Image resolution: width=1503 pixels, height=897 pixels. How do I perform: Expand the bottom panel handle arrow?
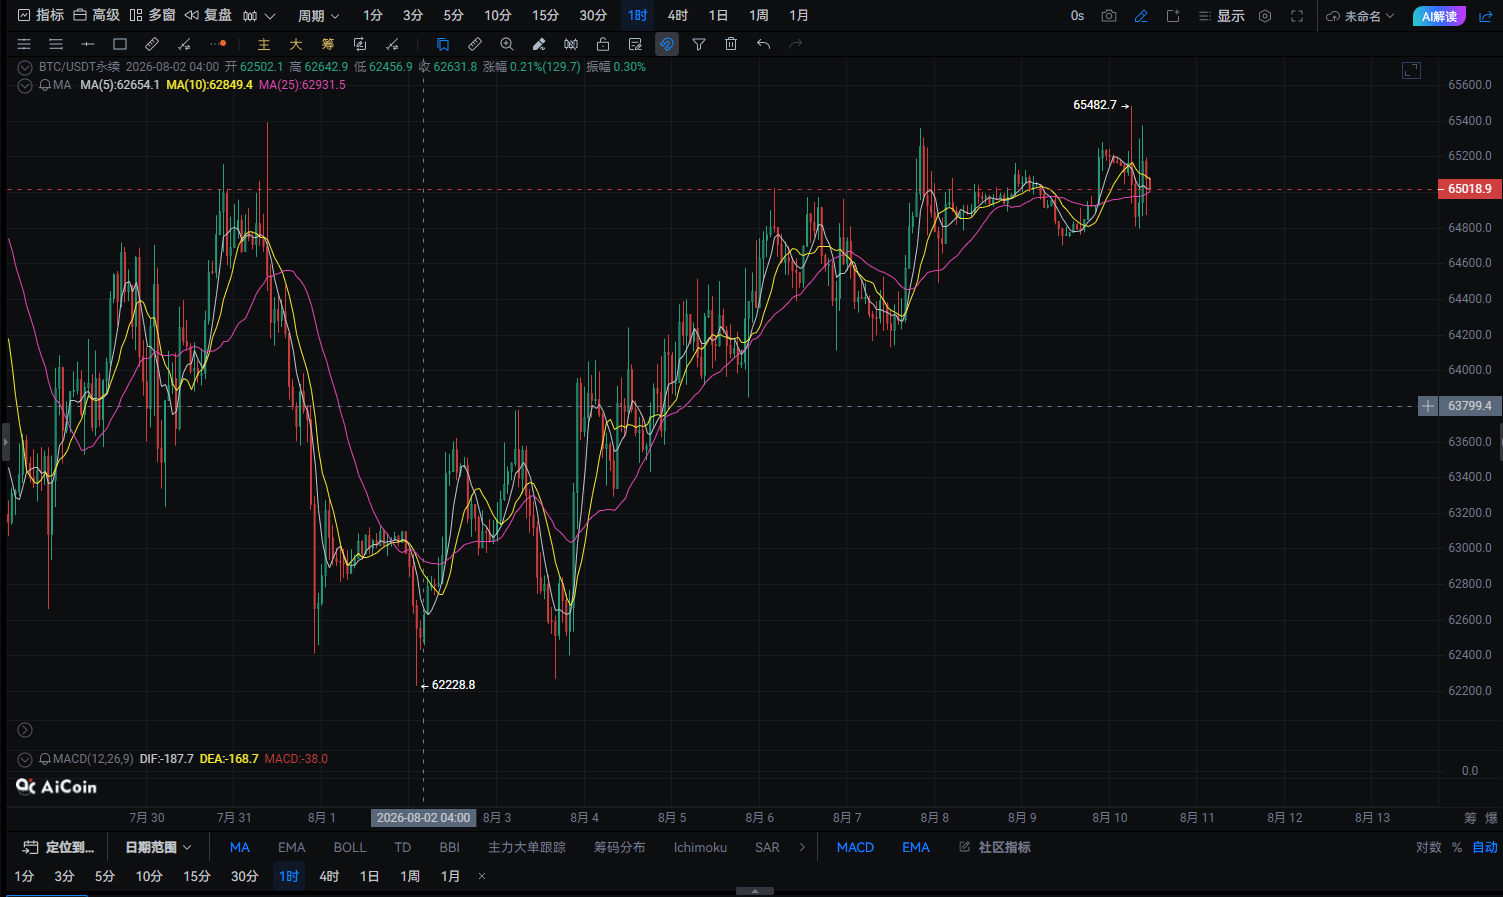click(x=755, y=891)
